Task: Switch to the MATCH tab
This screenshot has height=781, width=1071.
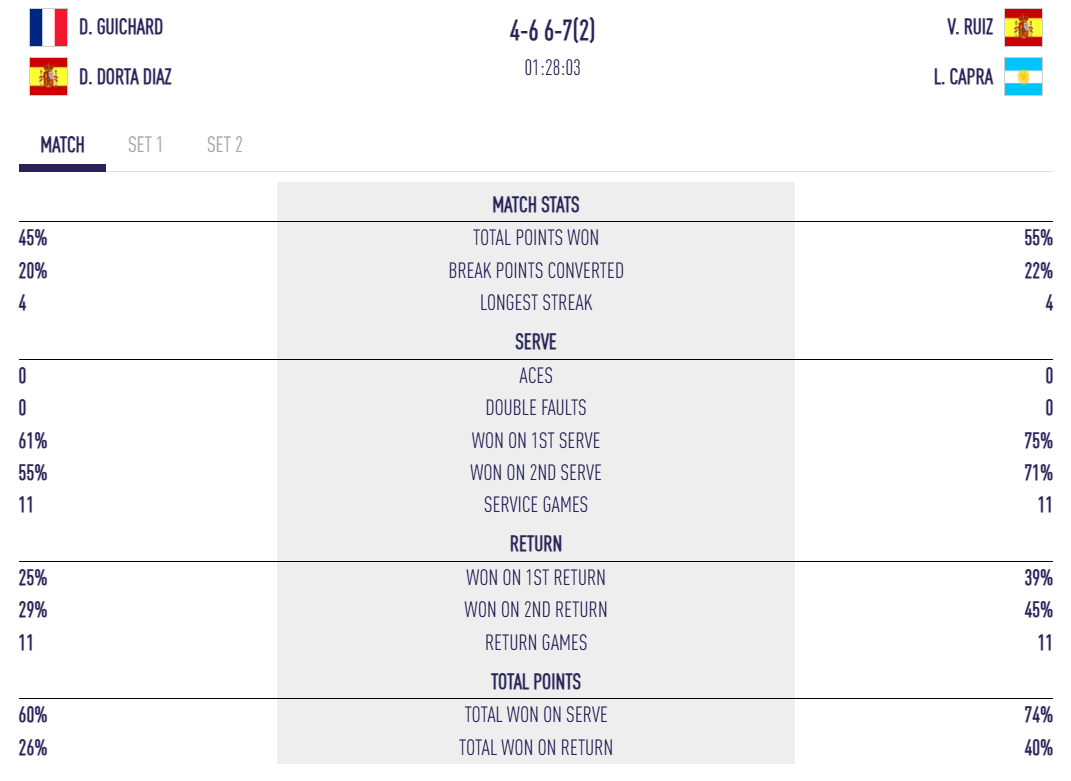Action: [x=62, y=145]
